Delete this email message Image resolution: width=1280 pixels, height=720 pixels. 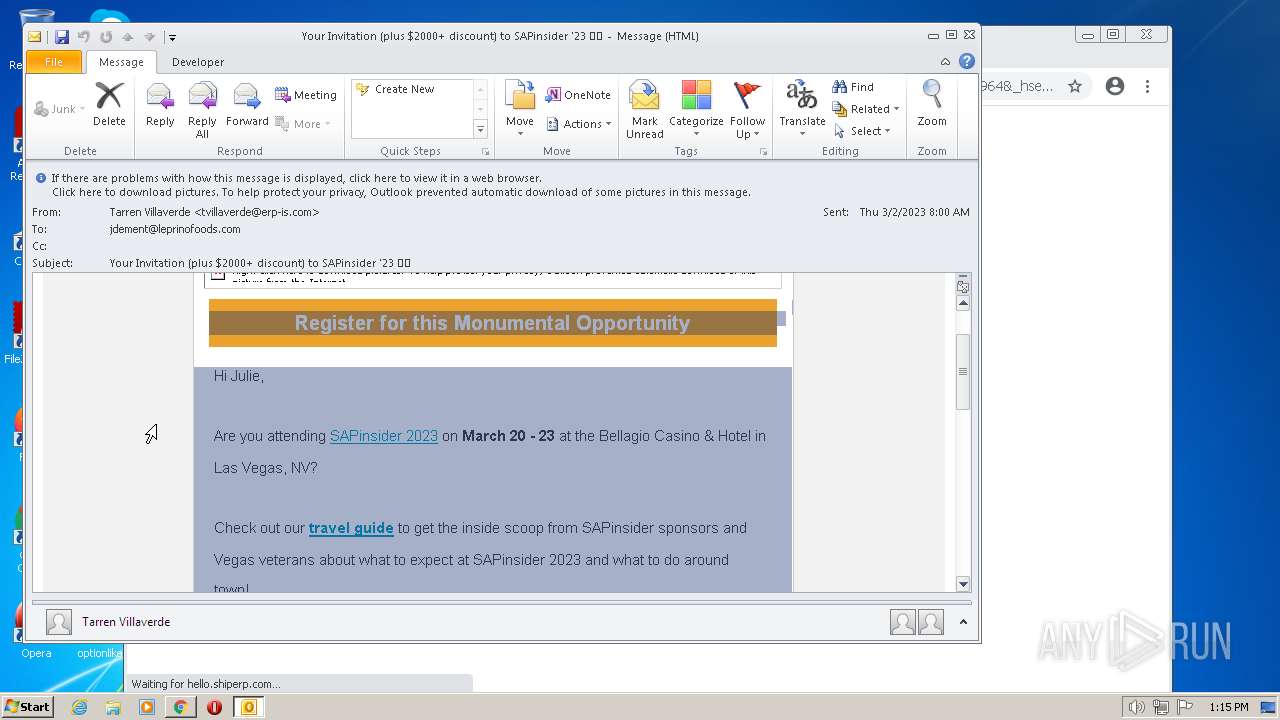tap(109, 104)
